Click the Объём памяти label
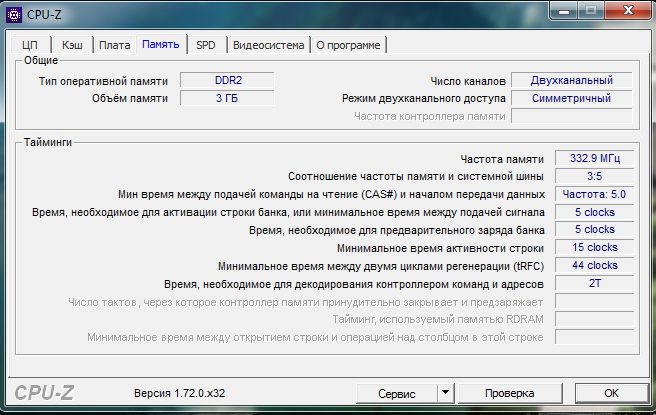656x415 pixels. coord(130,98)
